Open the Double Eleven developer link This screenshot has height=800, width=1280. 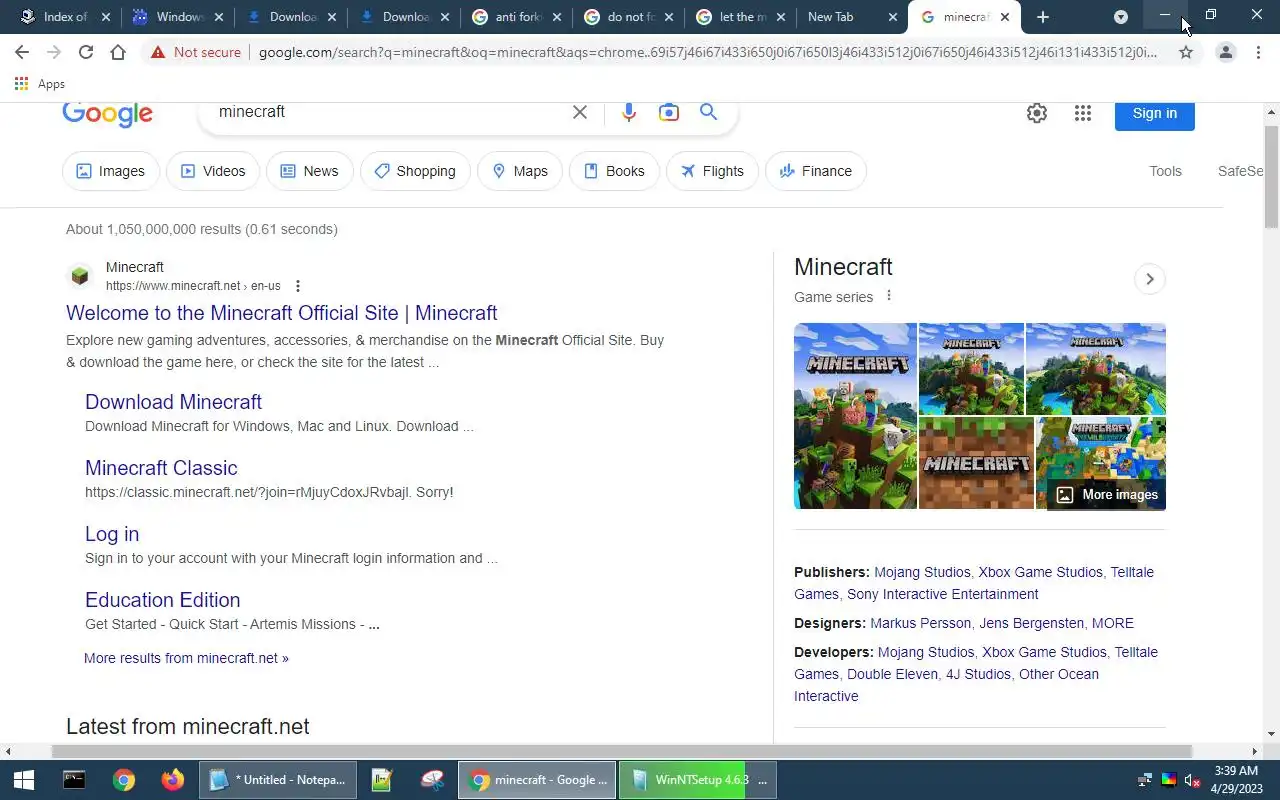pos(892,674)
